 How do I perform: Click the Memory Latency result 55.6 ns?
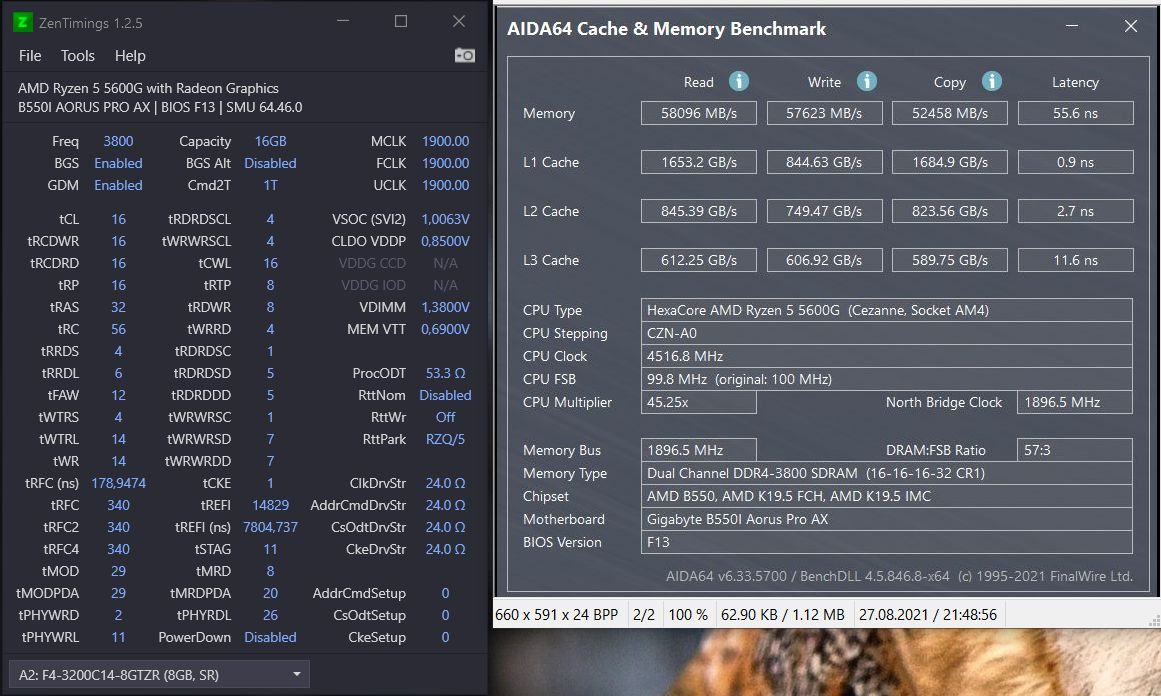pyautogui.click(x=1076, y=113)
